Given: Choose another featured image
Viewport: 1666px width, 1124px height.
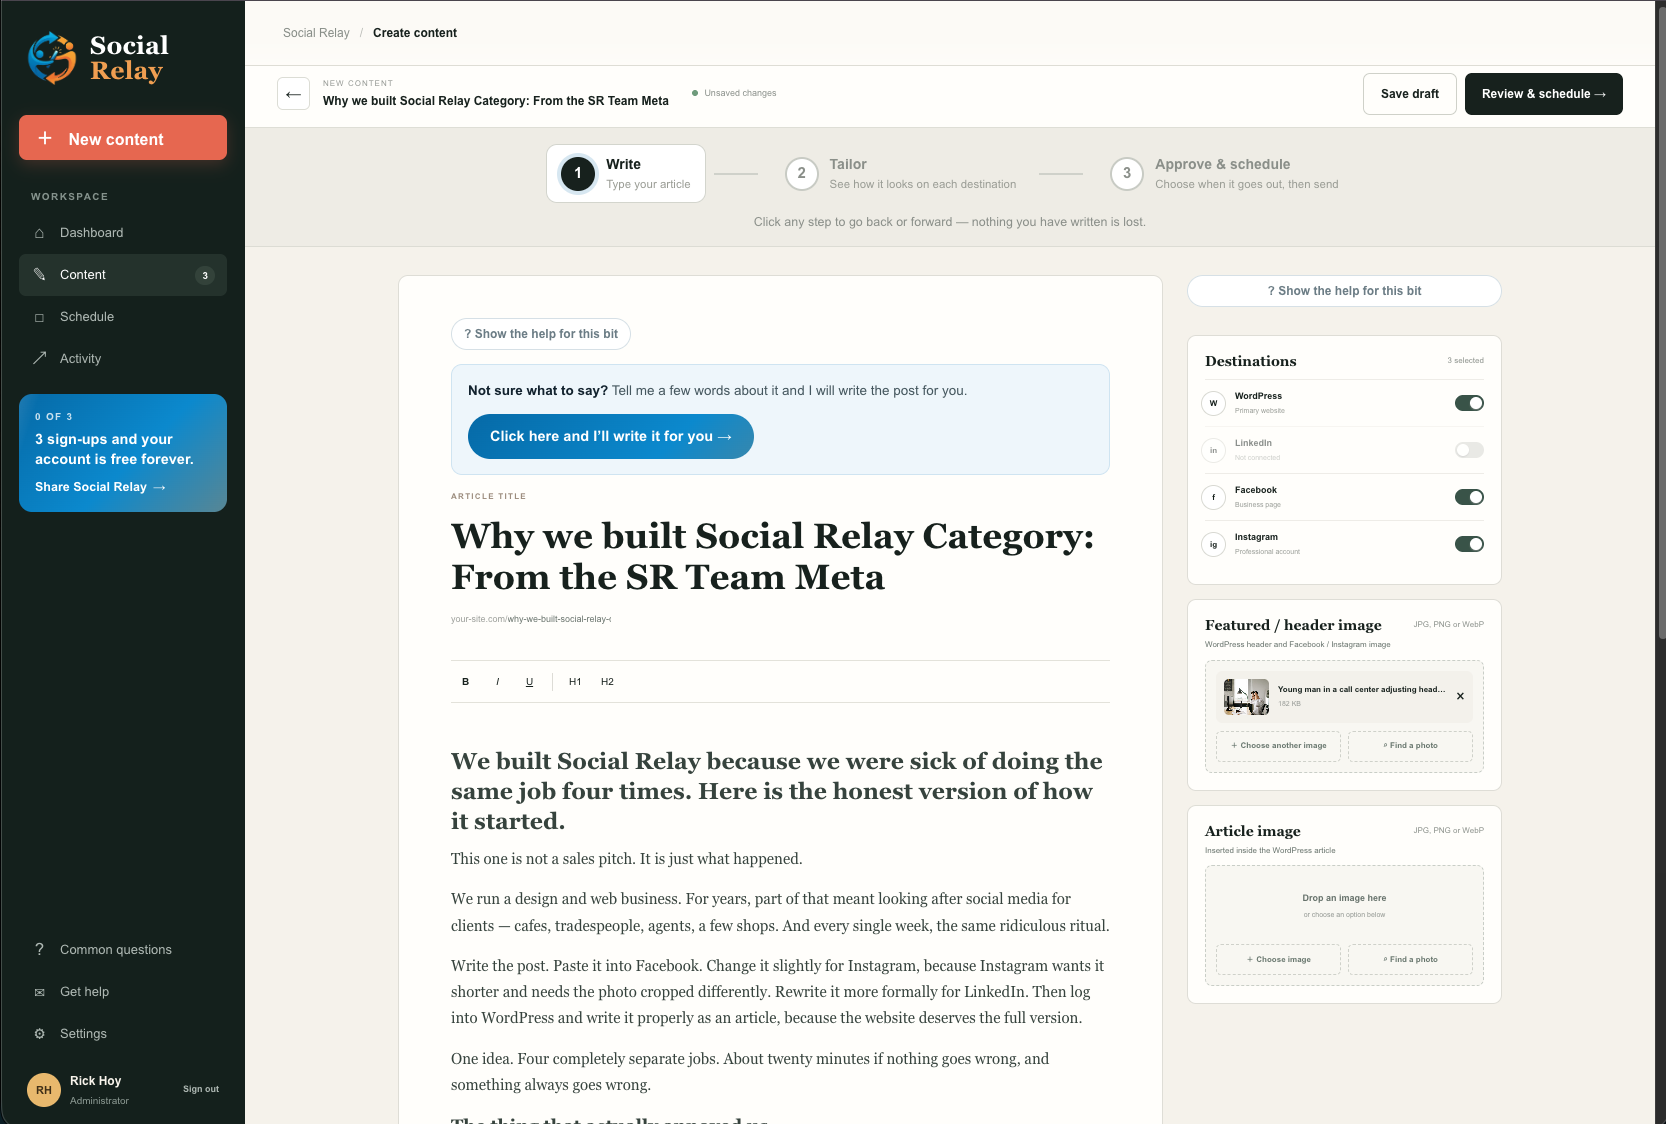Looking at the screenshot, I should [x=1278, y=746].
